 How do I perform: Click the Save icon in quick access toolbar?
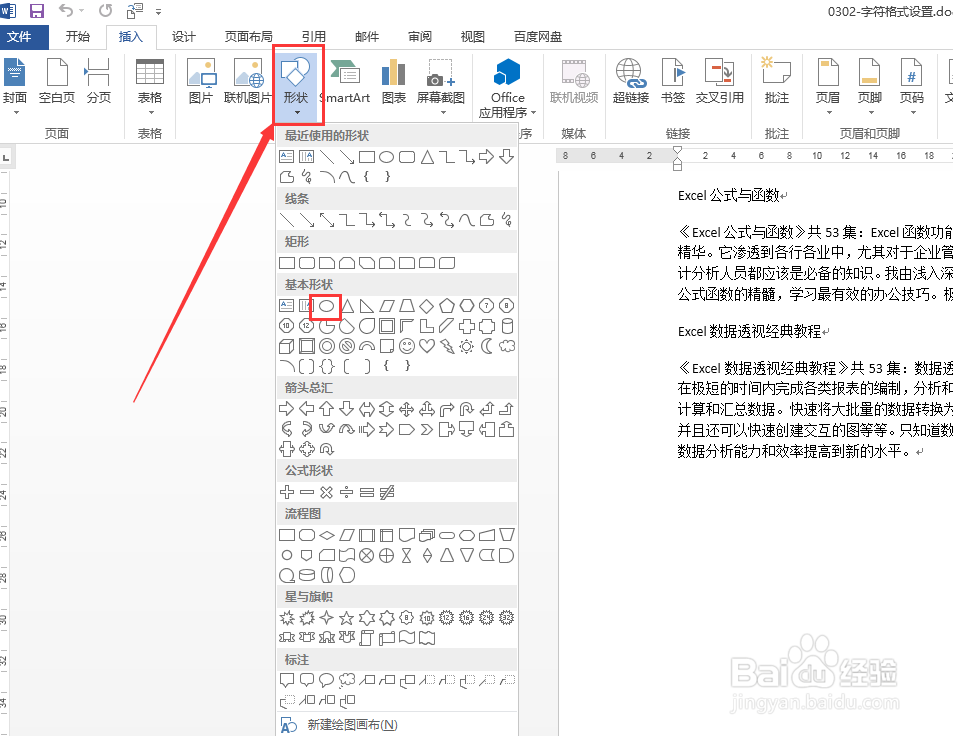tap(36, 10)
